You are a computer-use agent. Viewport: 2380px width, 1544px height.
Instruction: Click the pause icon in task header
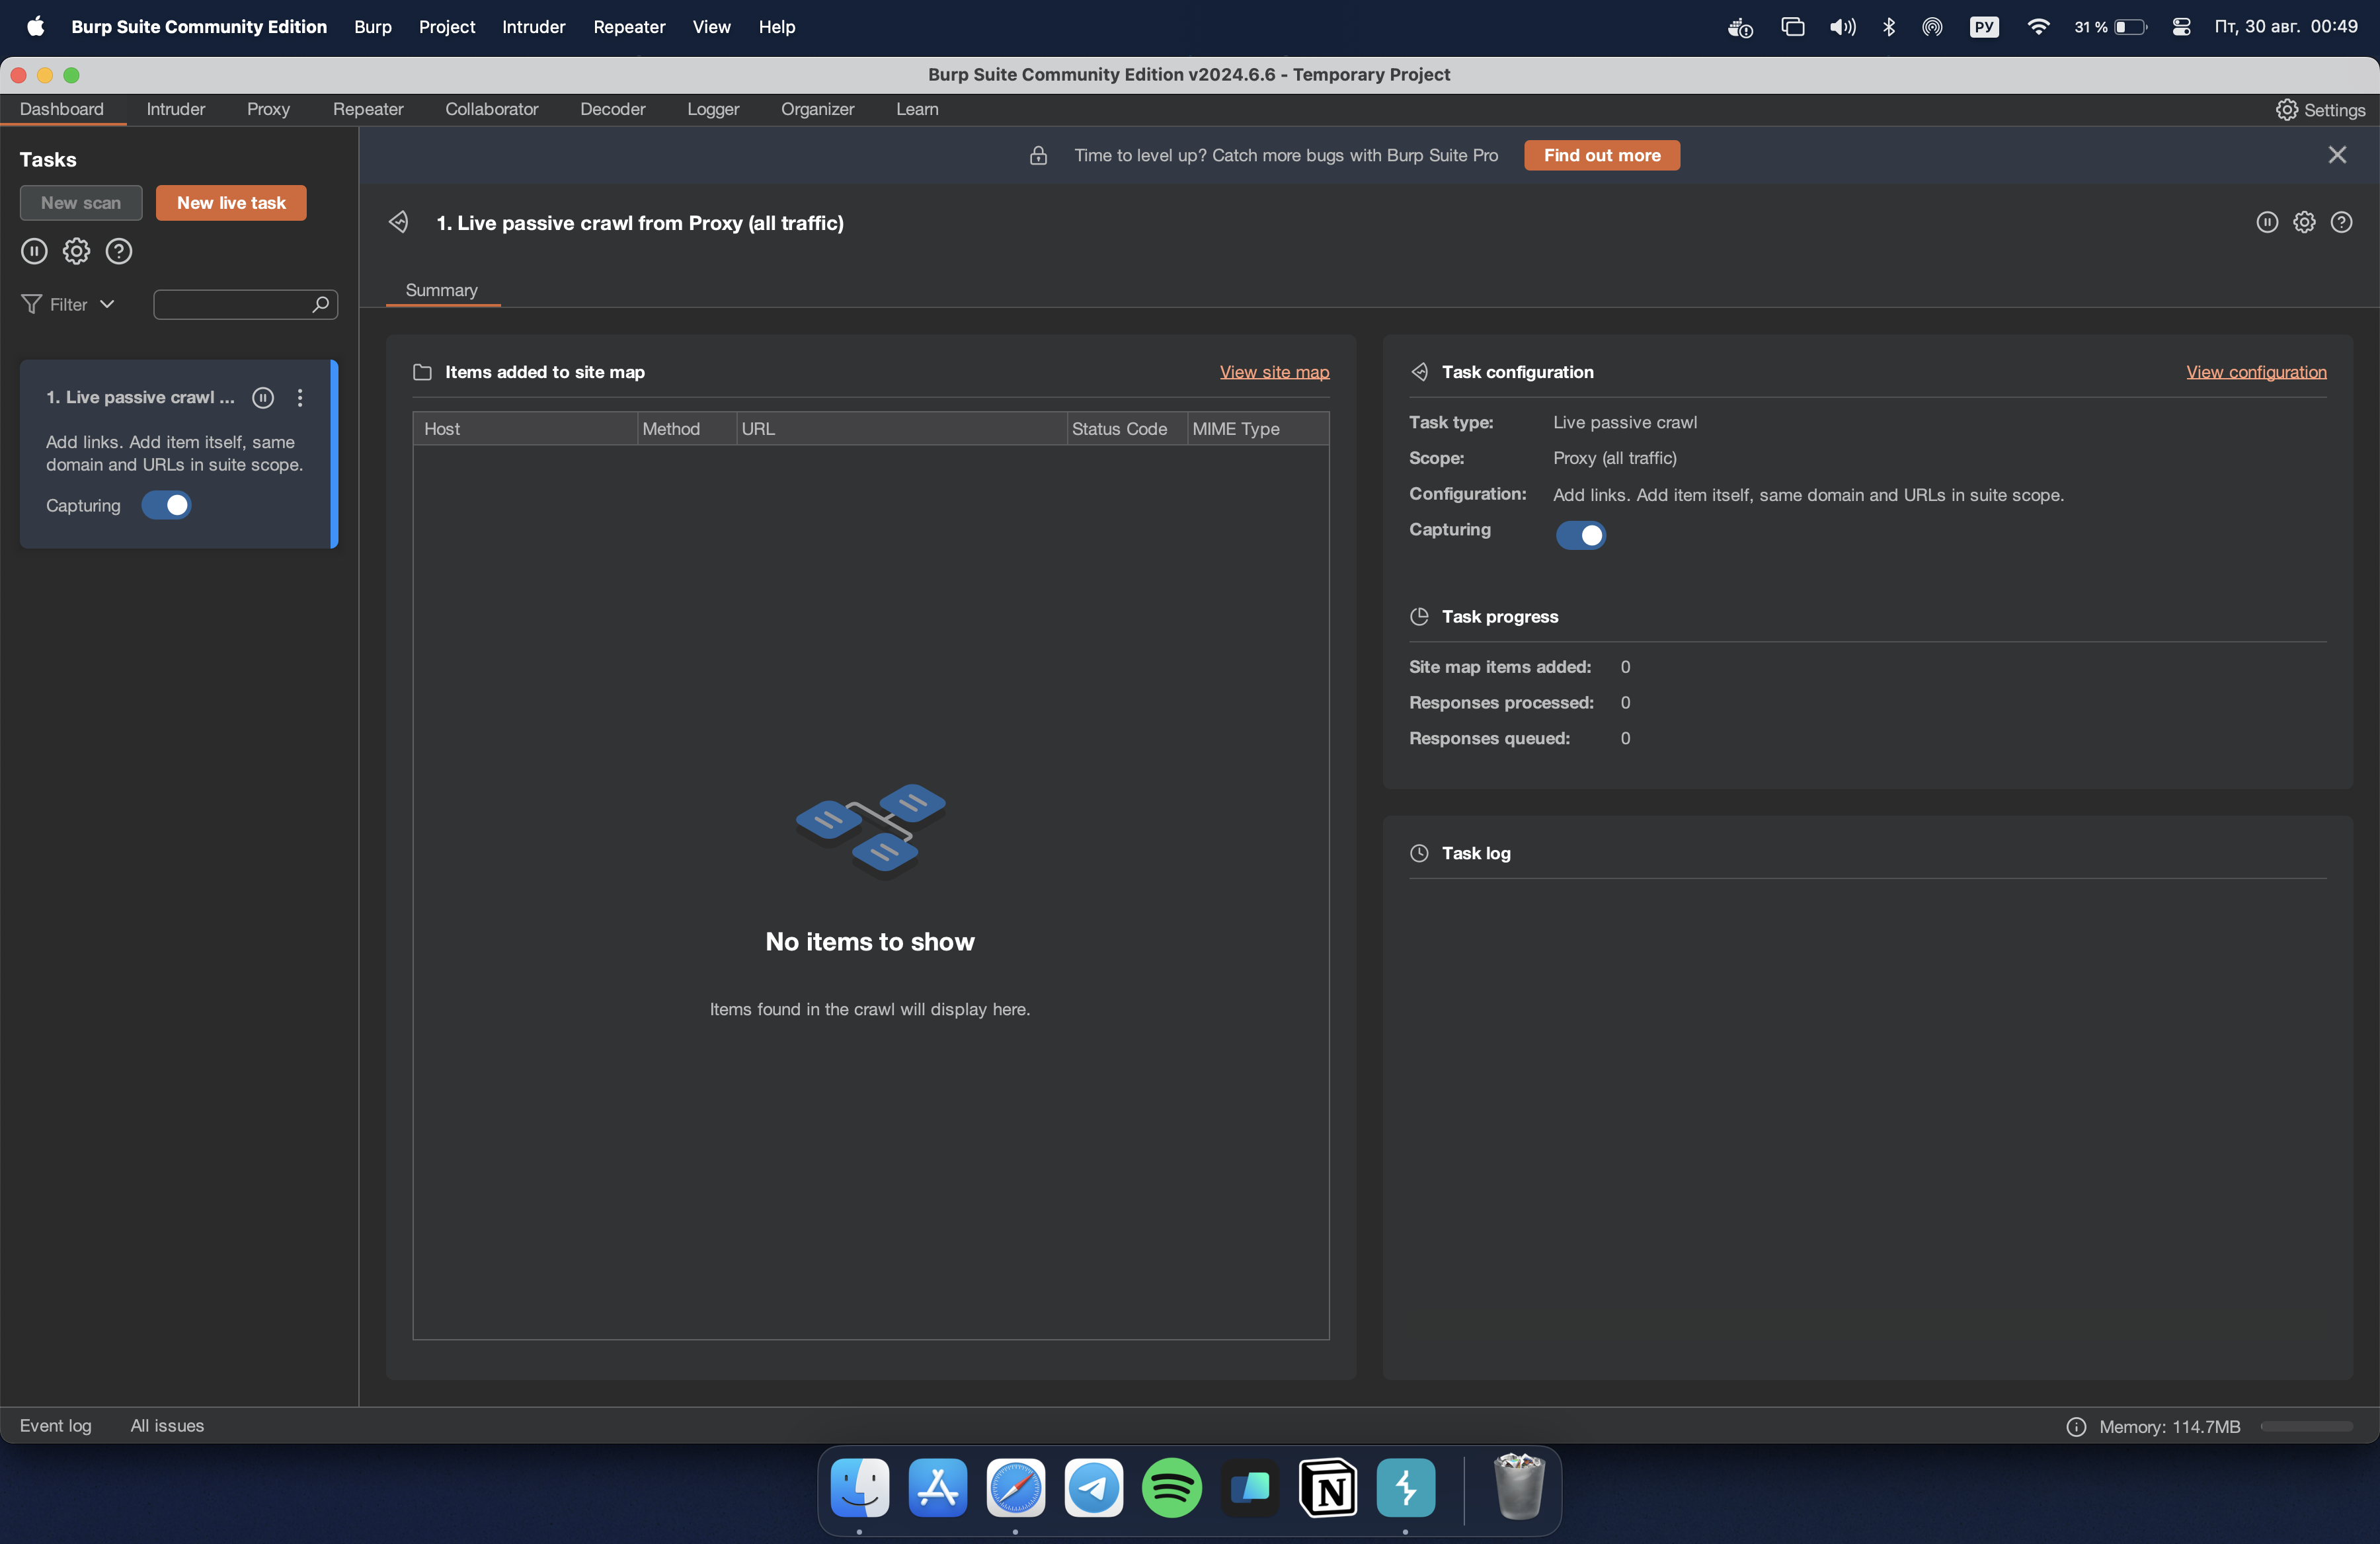tap(2267, 222)
